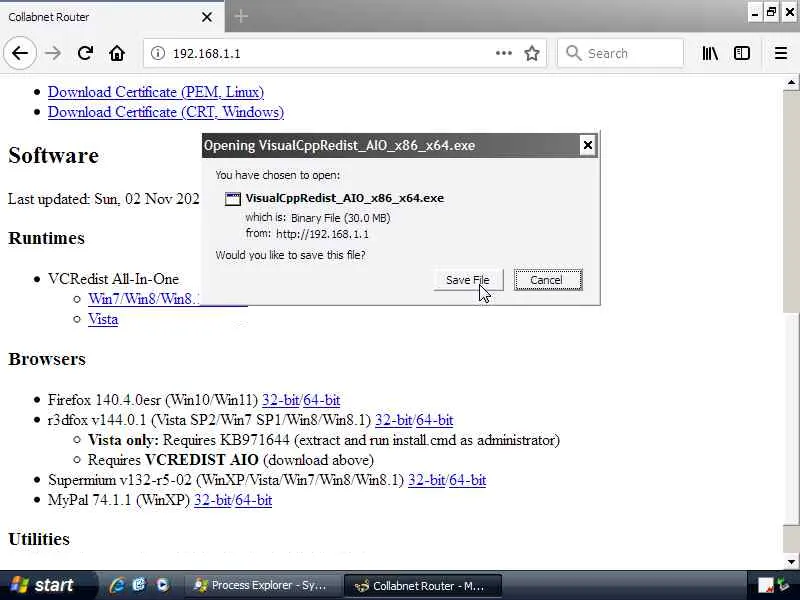This screenshot has width=800, height=600.
Task: Bookmark this page with the star
Action: coord(532,53)
